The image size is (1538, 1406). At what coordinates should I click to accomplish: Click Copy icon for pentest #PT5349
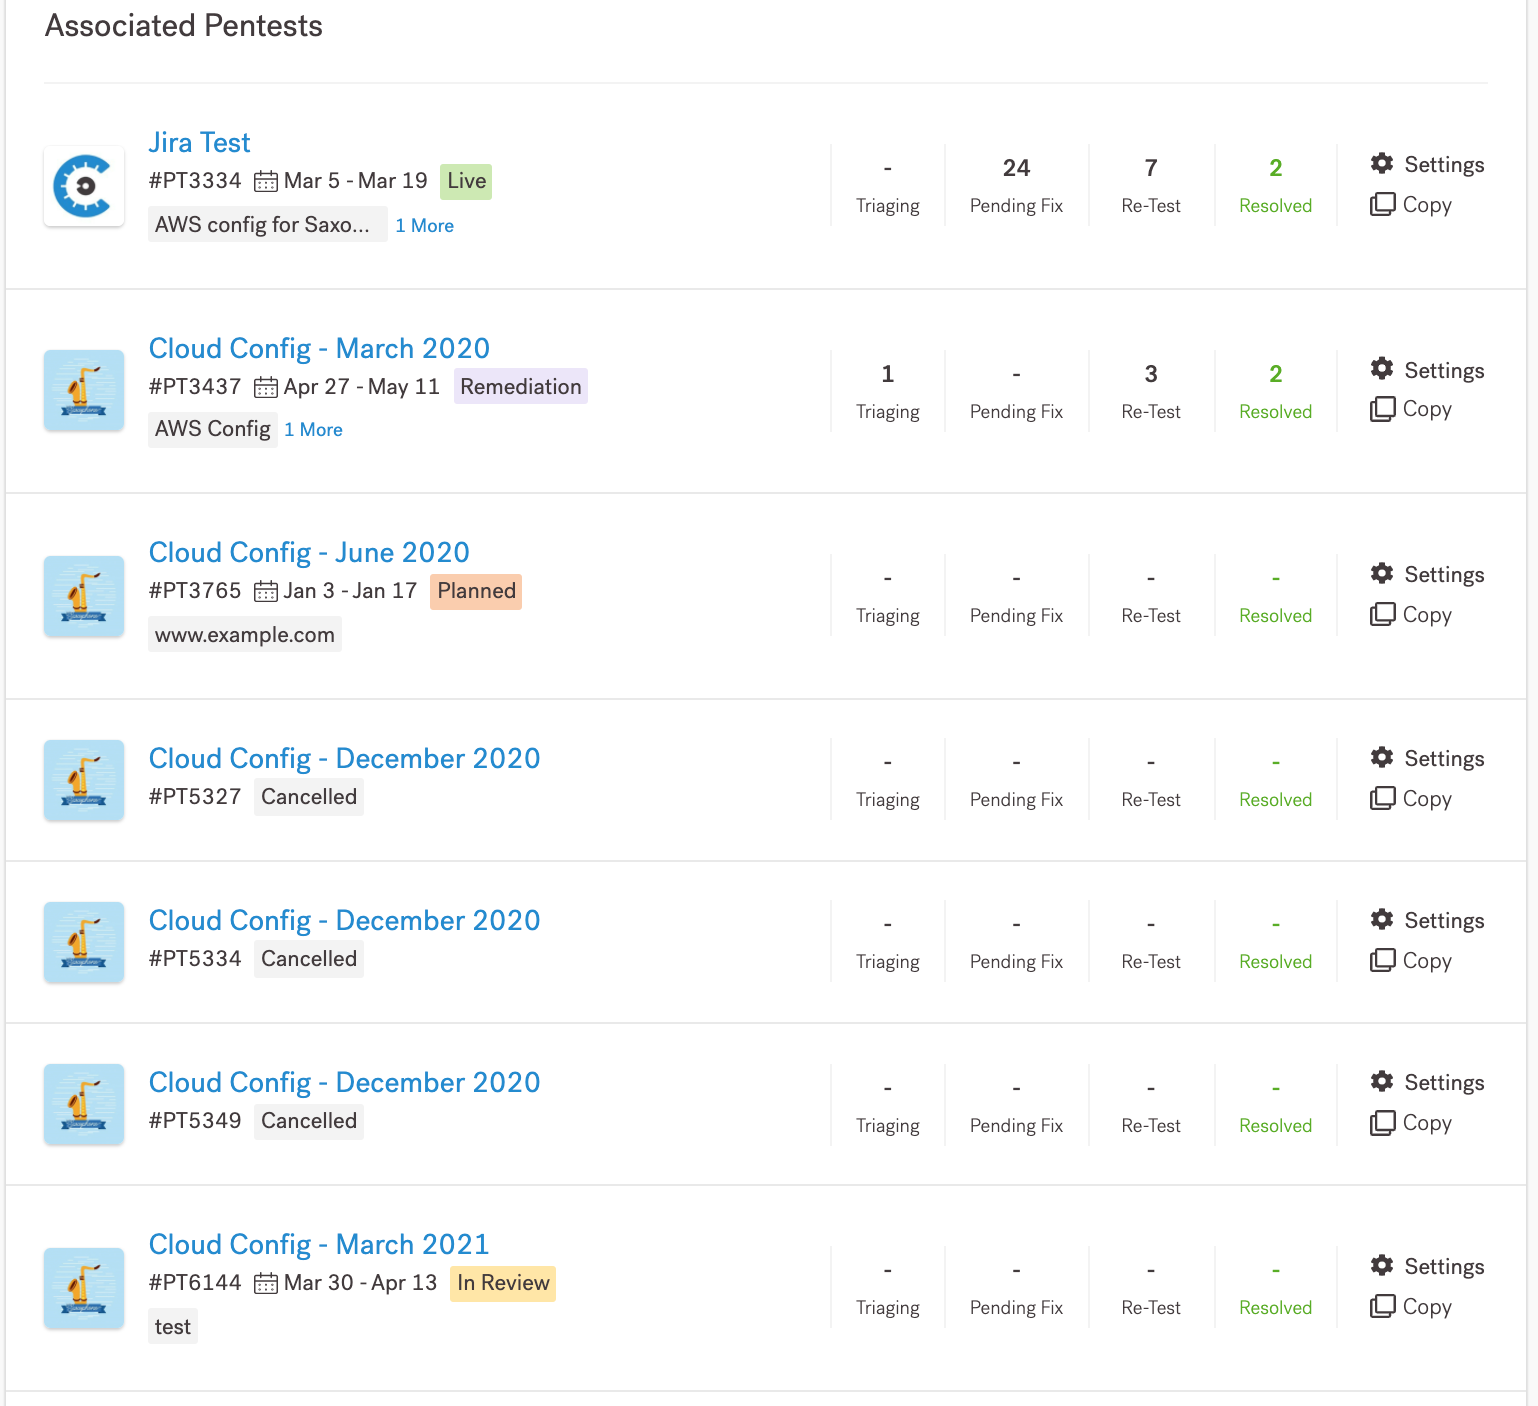1382,1122
